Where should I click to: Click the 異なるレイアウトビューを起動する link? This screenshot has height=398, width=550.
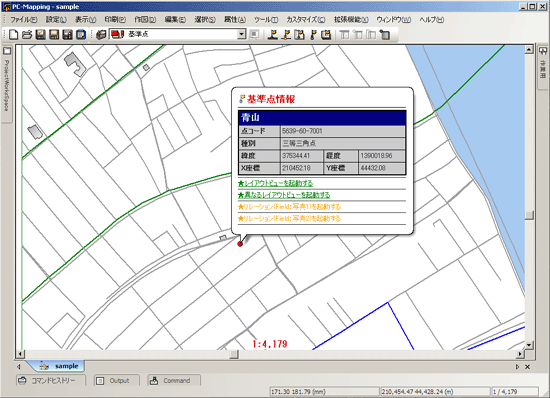point(284,195)
